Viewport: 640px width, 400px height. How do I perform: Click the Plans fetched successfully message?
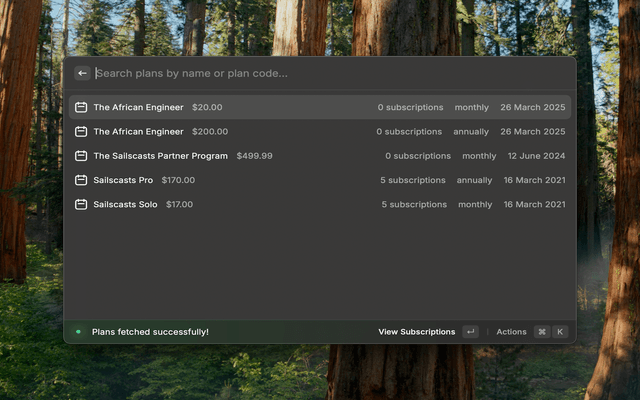point(150,332)
